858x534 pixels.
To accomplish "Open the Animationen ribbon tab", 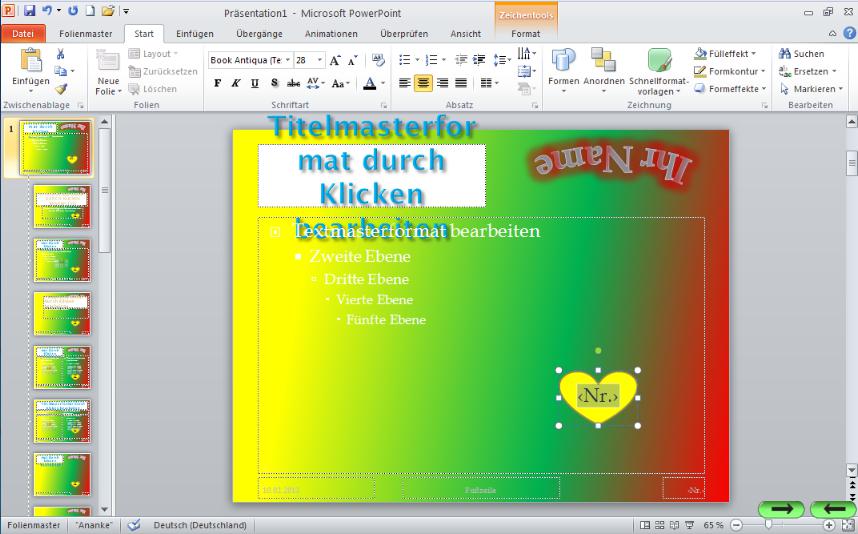I will click(330, 33).
